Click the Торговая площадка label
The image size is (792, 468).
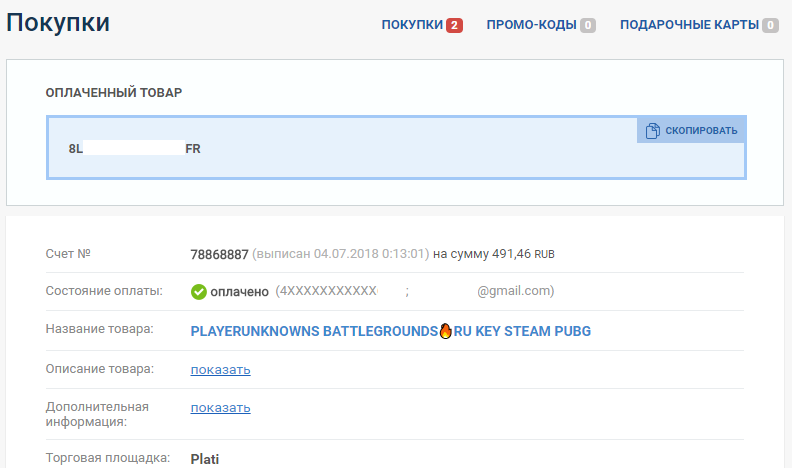click(x=108, y=458)
